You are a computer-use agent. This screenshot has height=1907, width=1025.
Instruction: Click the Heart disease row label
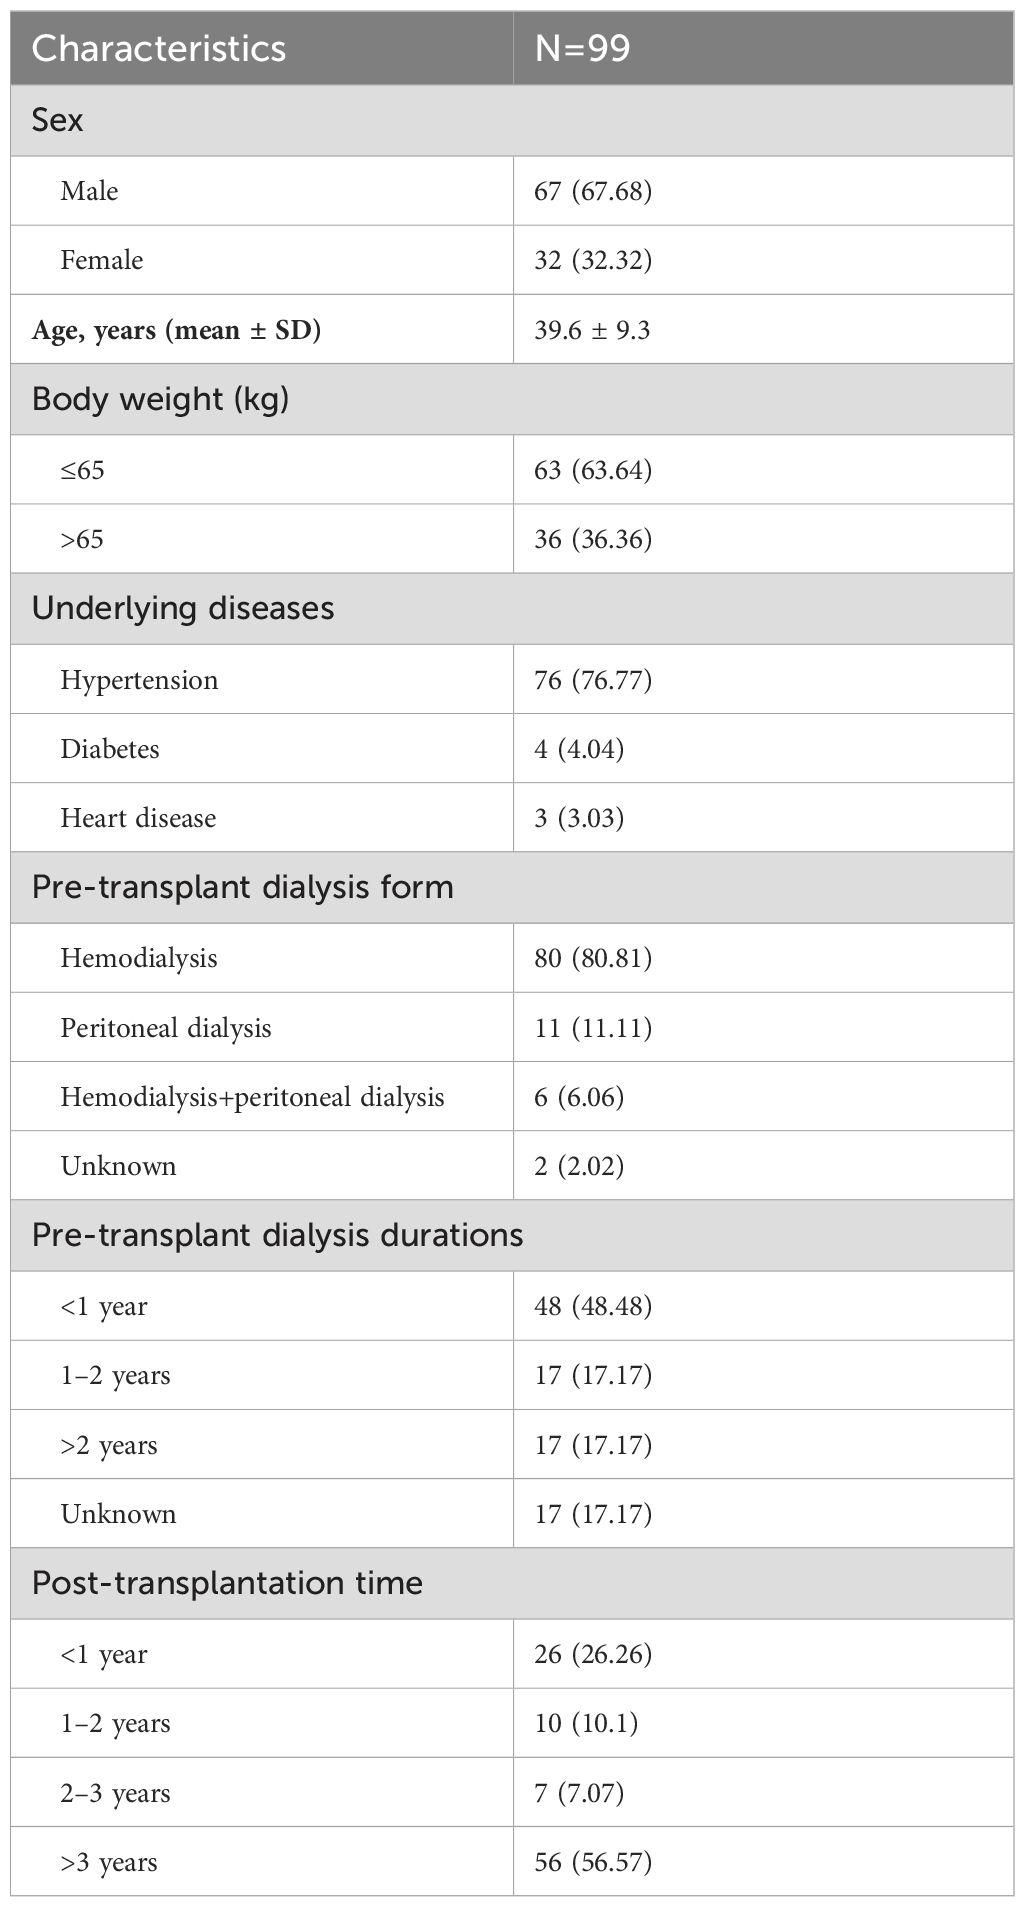[138, 818]
